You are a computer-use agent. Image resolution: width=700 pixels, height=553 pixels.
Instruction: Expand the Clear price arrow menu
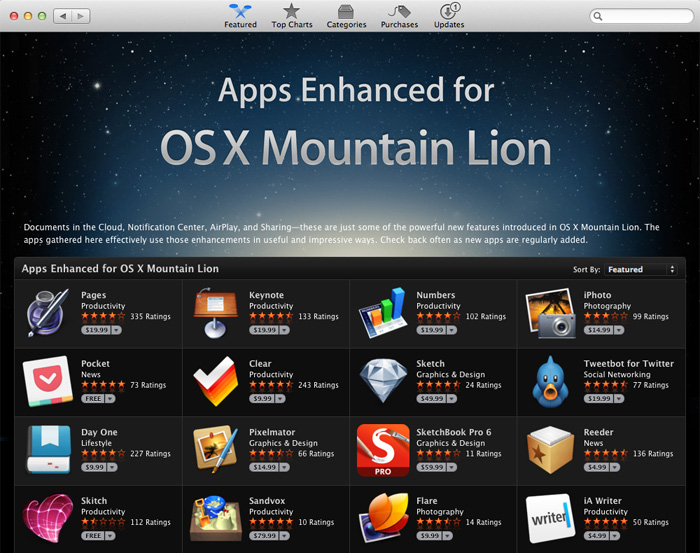click(280, 399)
